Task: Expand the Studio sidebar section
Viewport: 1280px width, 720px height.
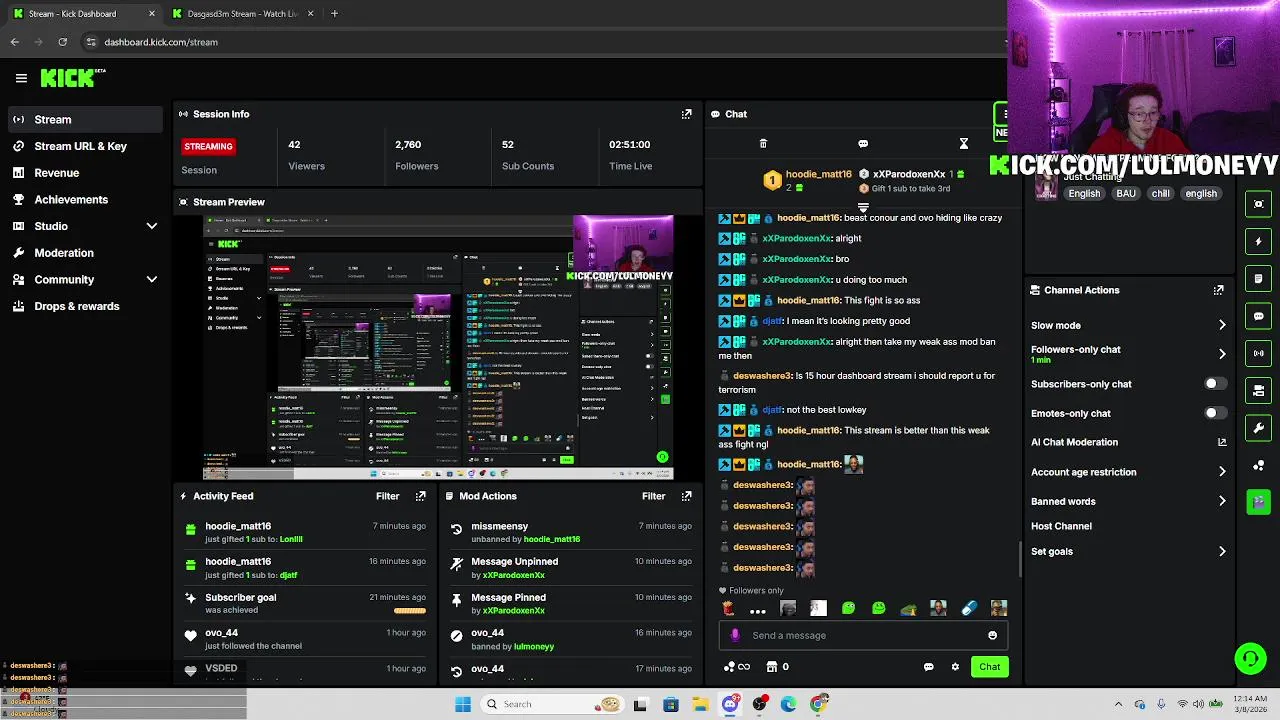Action: (x=152, y=226)
